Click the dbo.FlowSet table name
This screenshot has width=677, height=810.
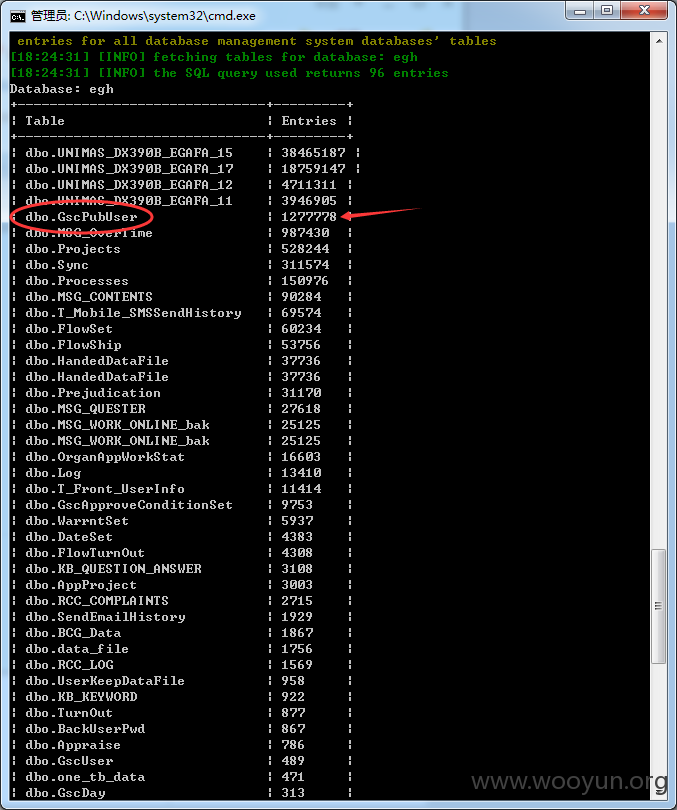69,329
